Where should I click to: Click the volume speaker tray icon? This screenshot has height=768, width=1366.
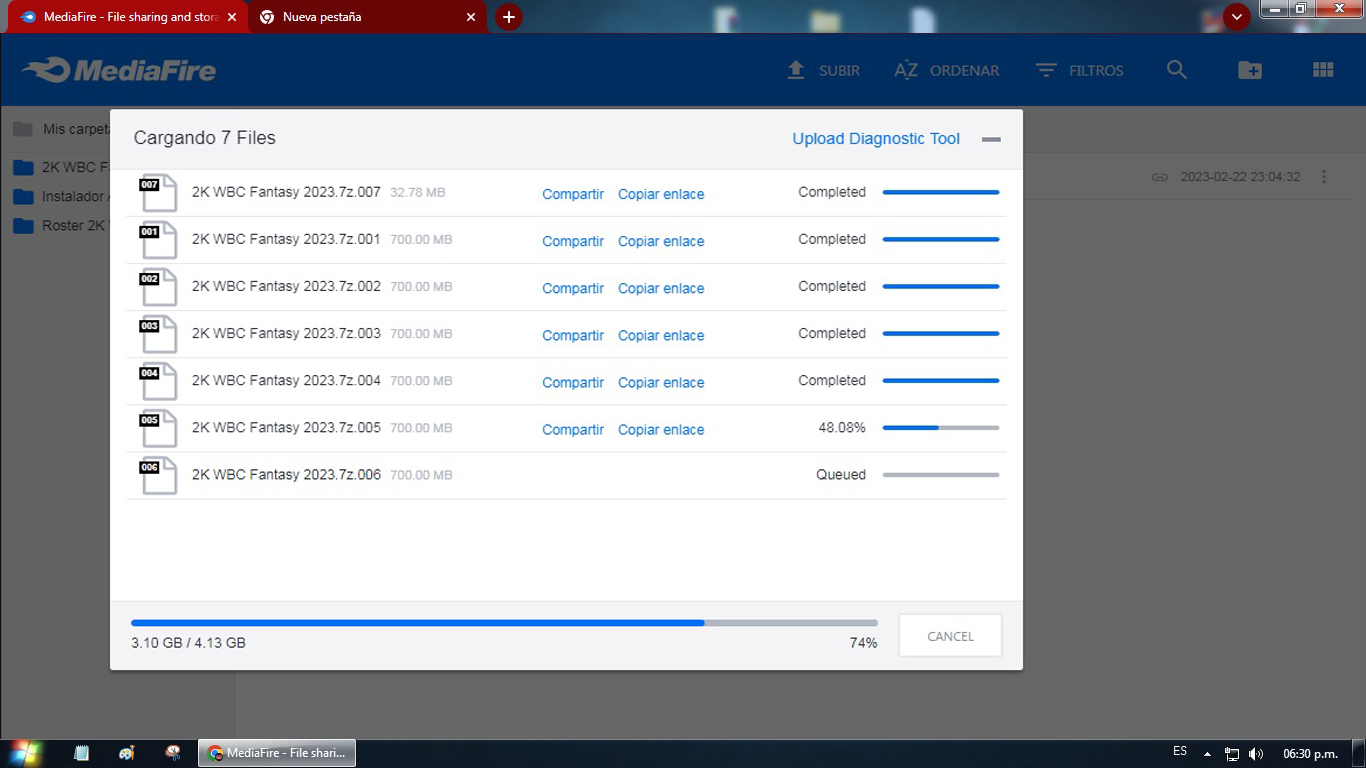coord(1255,754)
